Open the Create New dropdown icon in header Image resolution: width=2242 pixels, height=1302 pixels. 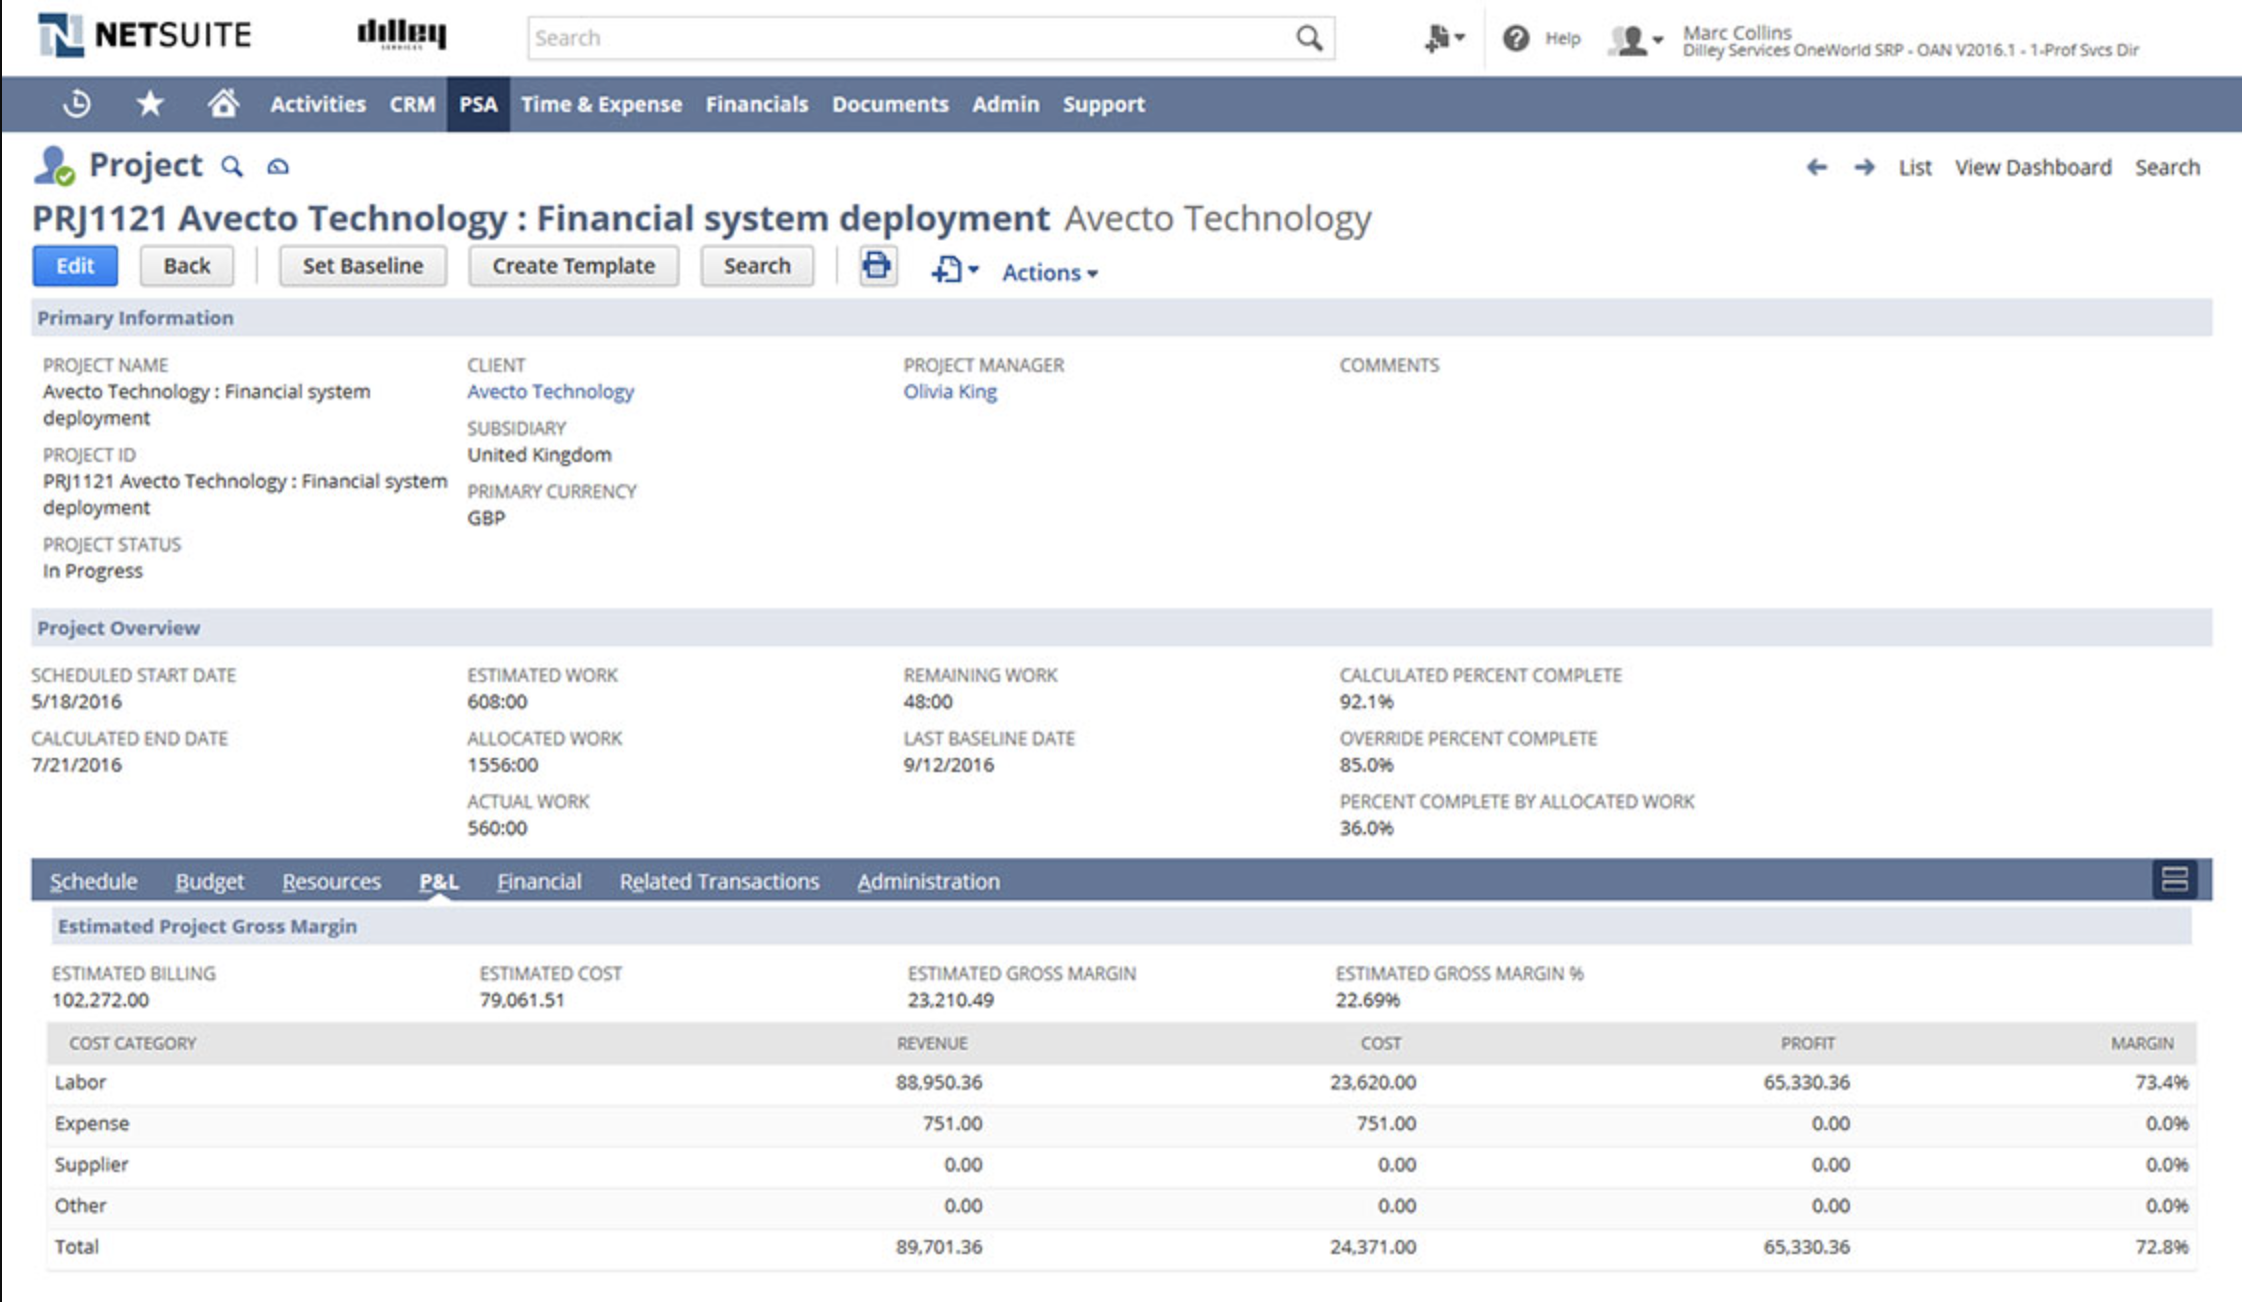(x=1443, y=39)
